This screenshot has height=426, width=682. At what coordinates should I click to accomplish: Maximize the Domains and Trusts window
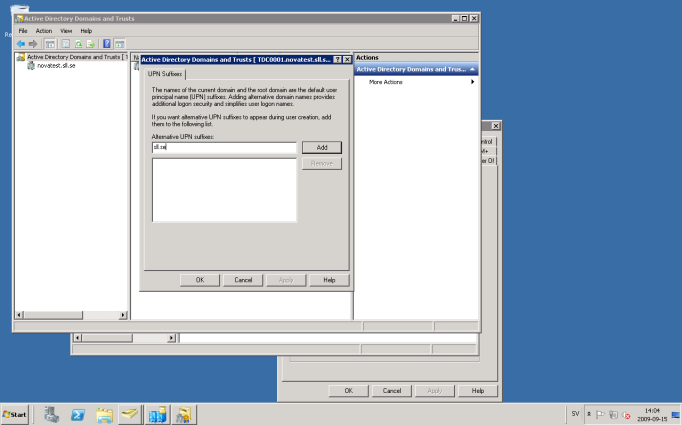tap(465, 19)
